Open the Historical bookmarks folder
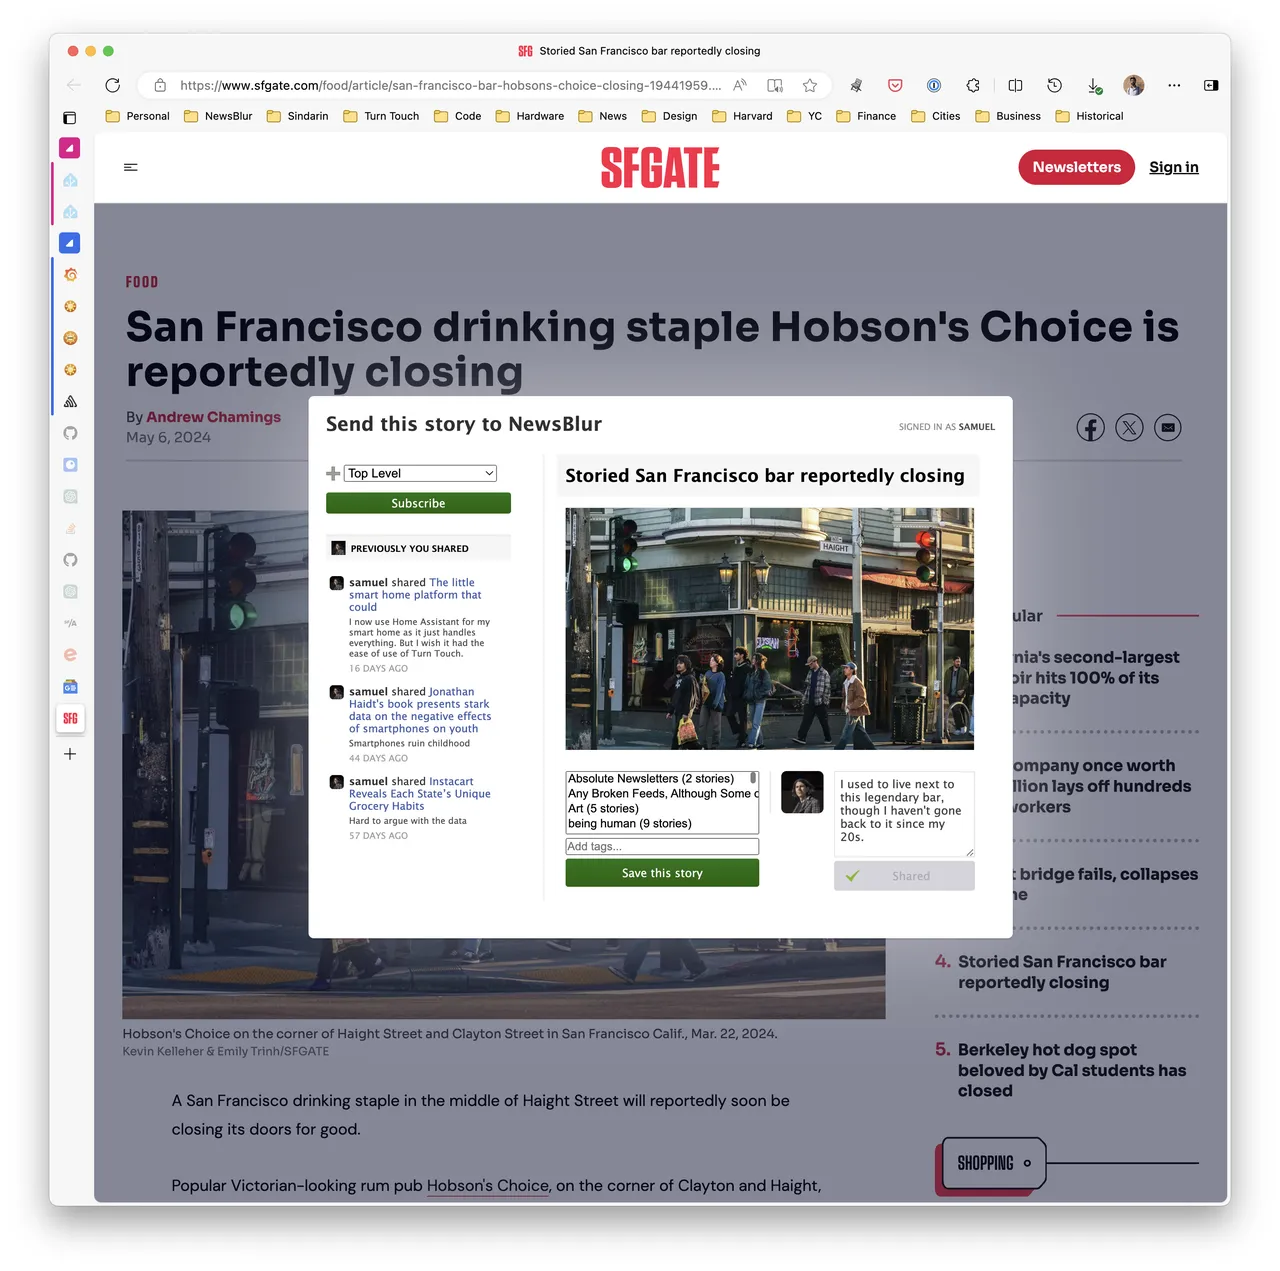The height and width of the screenshot is (1271, 1280). point(1089,116)
